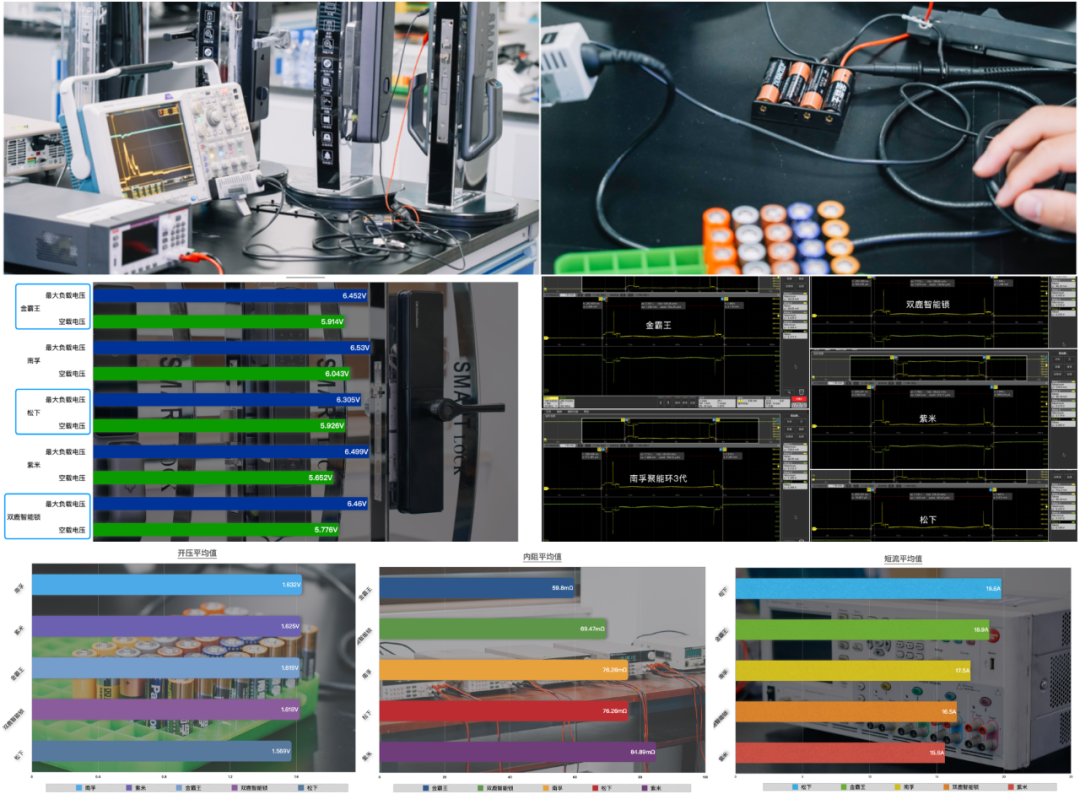1080x810 pixels.
Task: Click the 16.5A orange bar
Action: tap(847, 712)
